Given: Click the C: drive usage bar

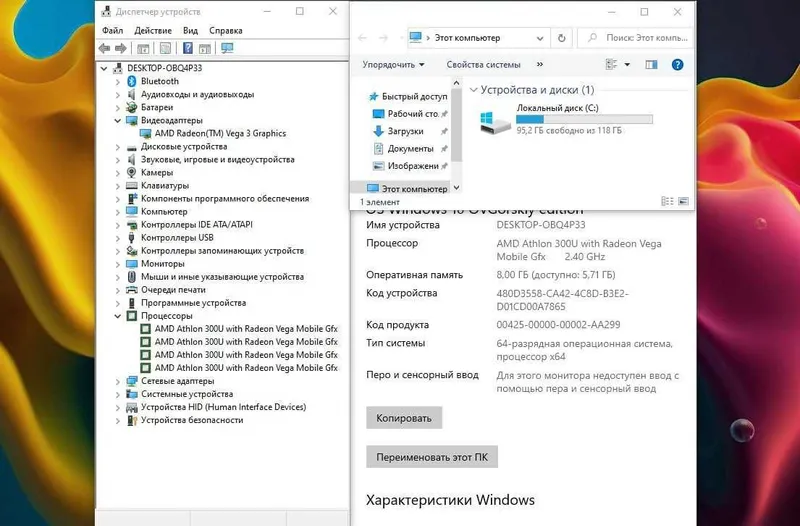Looking at the screenshot, I should (x=584, y=119).
